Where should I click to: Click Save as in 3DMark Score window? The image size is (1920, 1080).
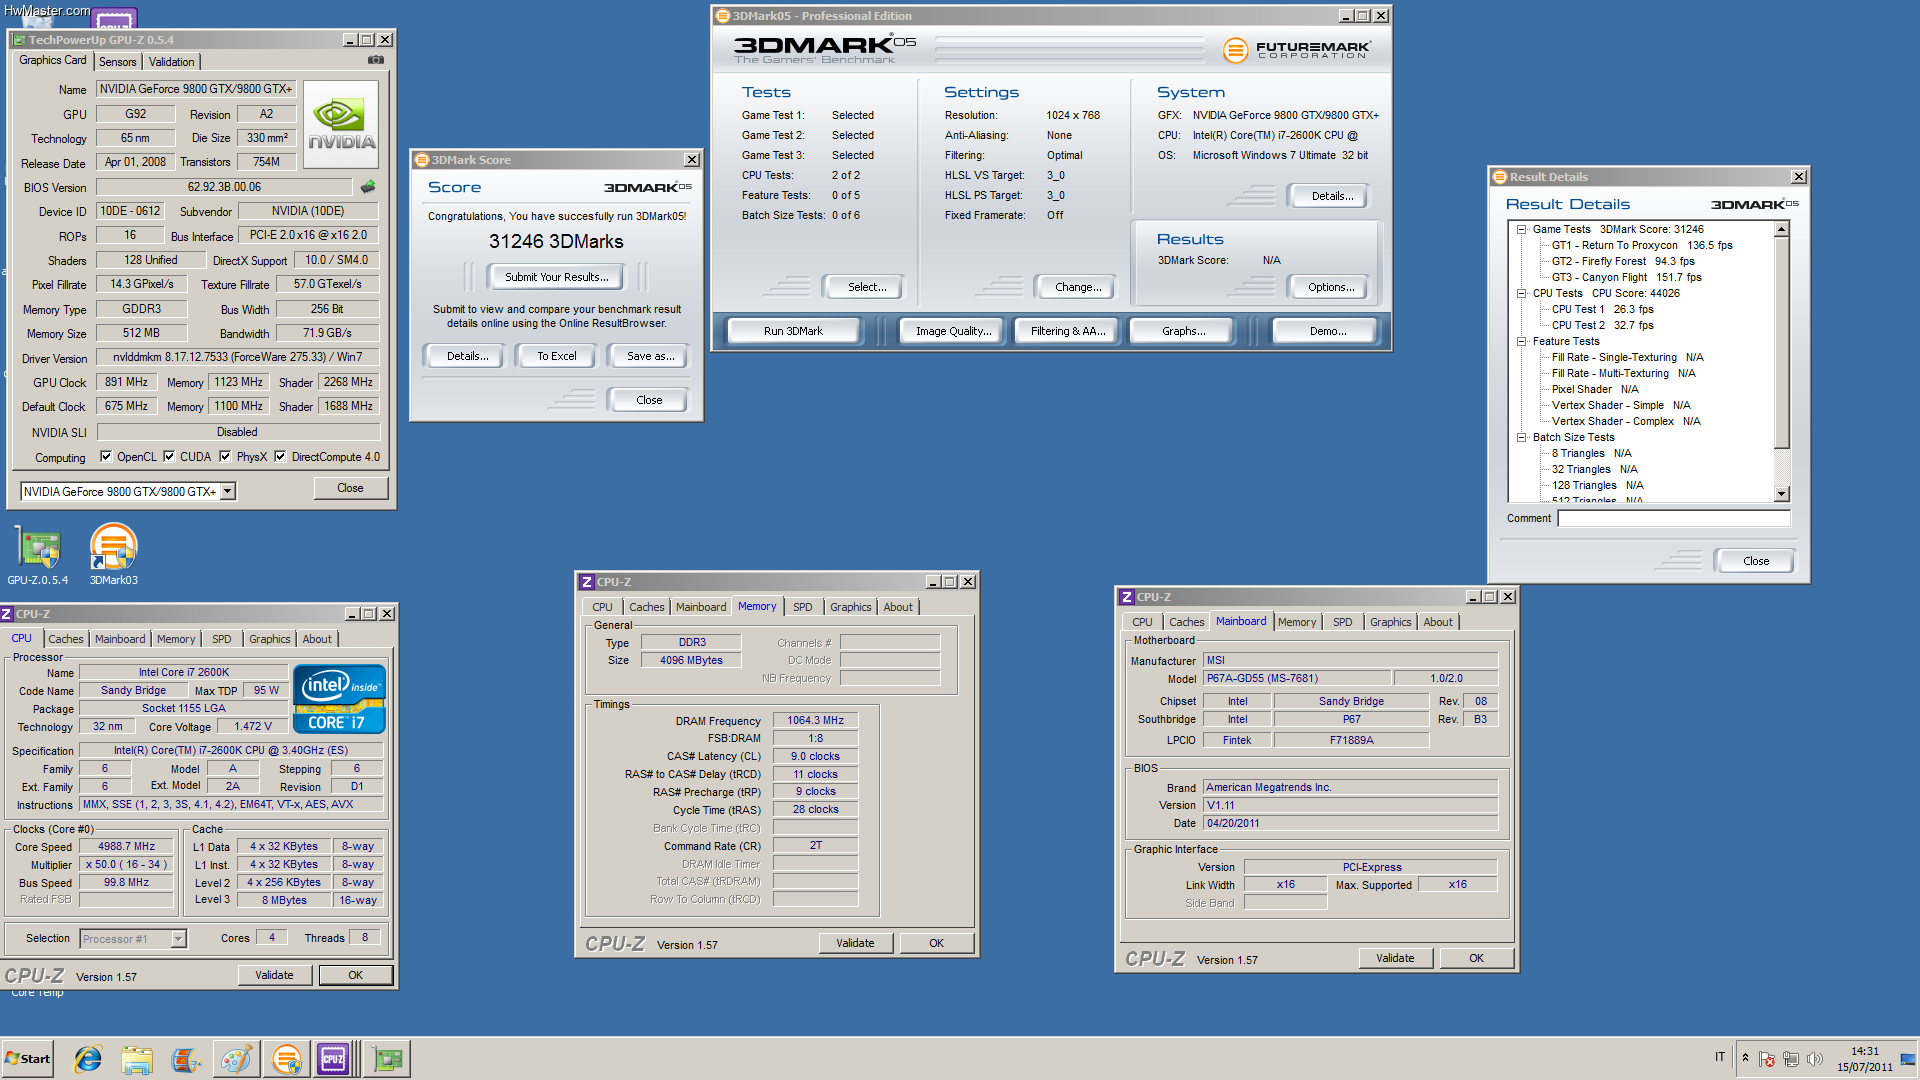pyautogui.click(x=650, y=356)
